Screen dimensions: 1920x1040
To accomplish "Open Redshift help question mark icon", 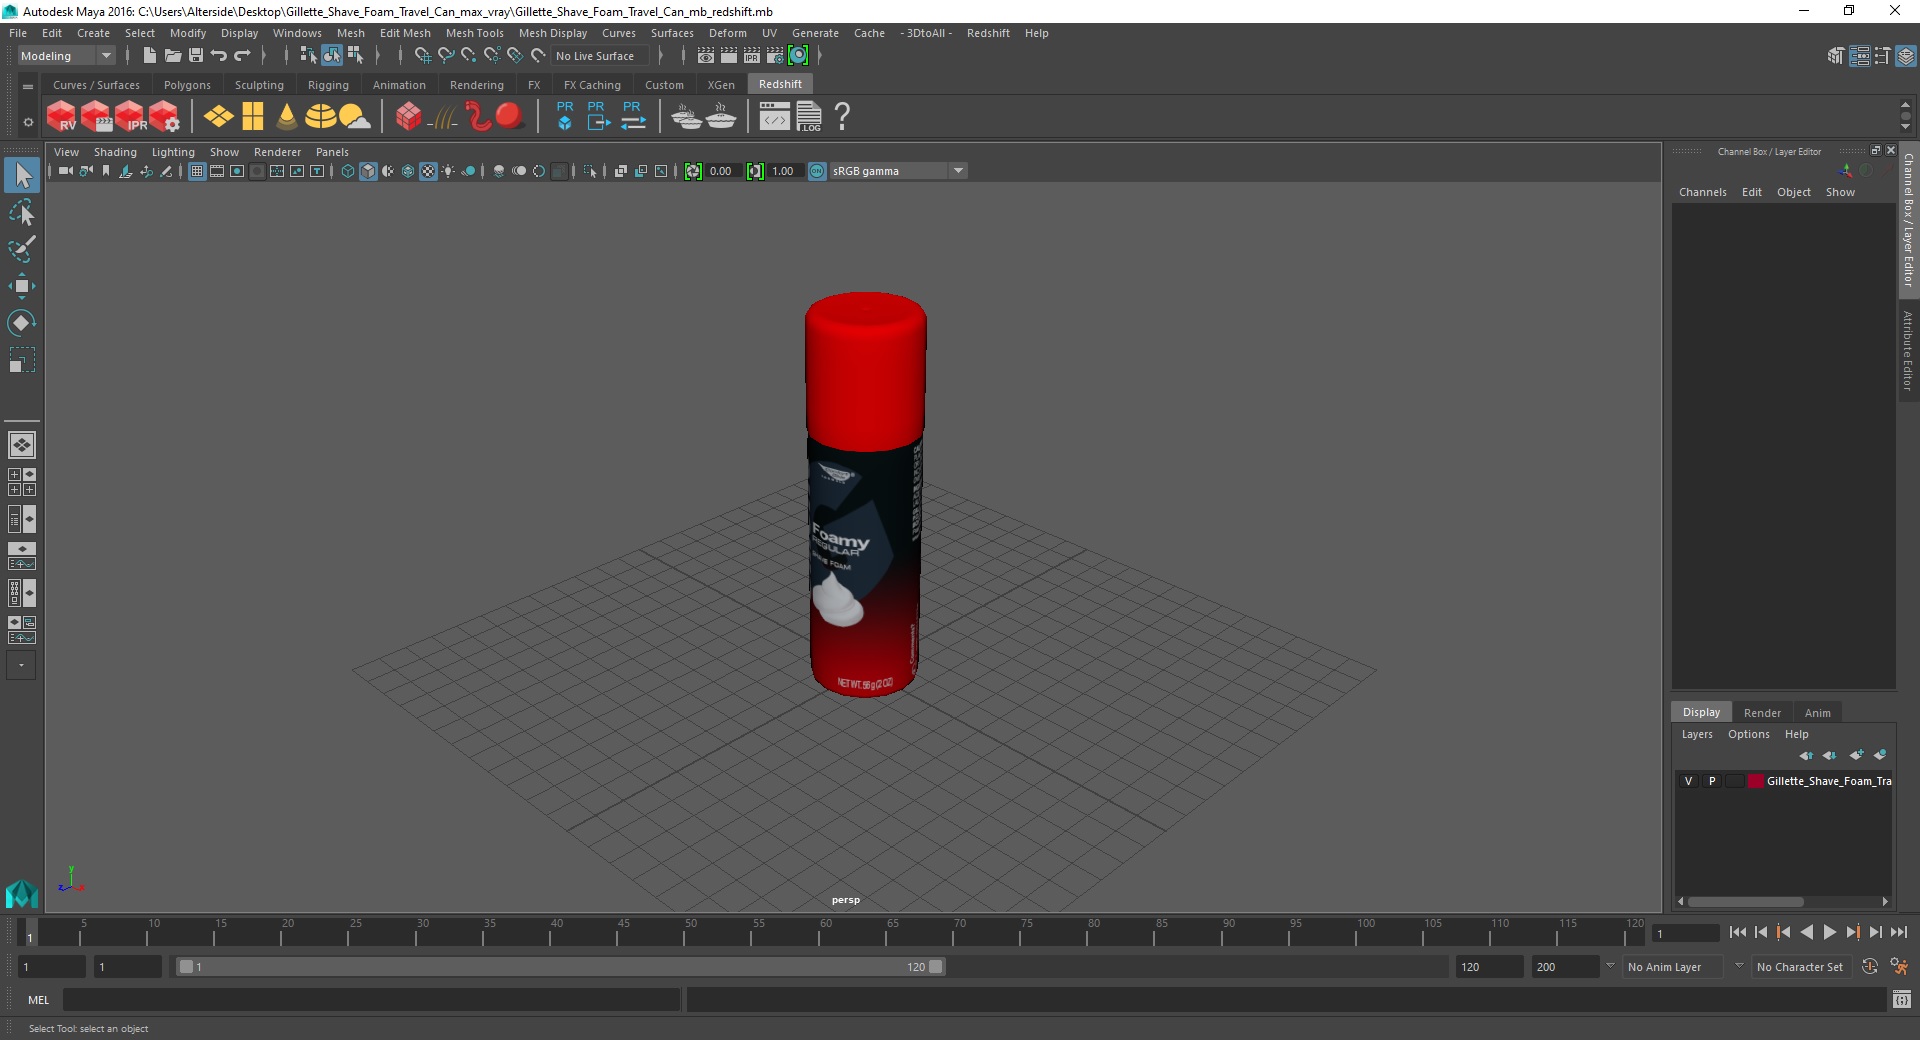I will click(x=842, y=117).
